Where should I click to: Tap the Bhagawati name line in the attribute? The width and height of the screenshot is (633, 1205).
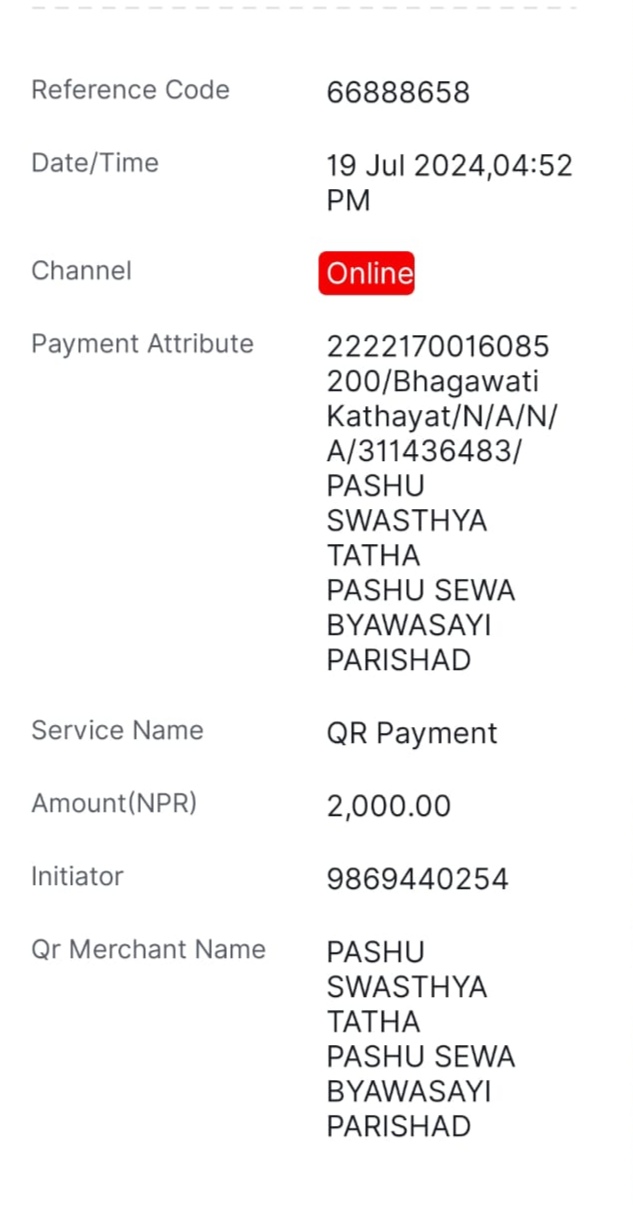[433, 382]
